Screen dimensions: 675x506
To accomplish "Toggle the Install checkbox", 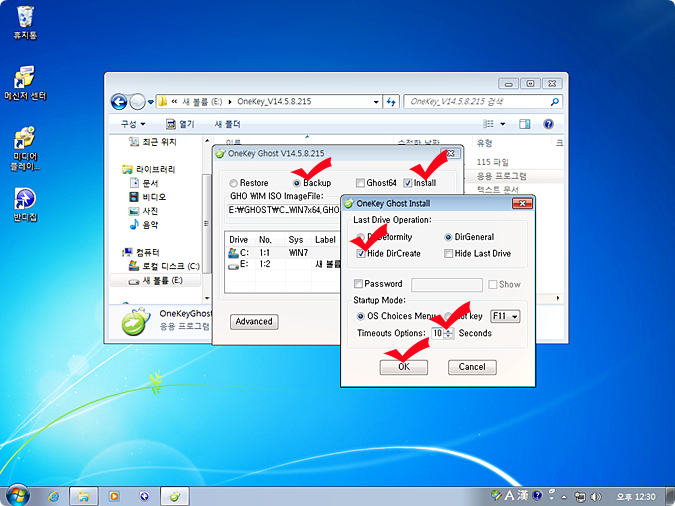I will 408,183.
